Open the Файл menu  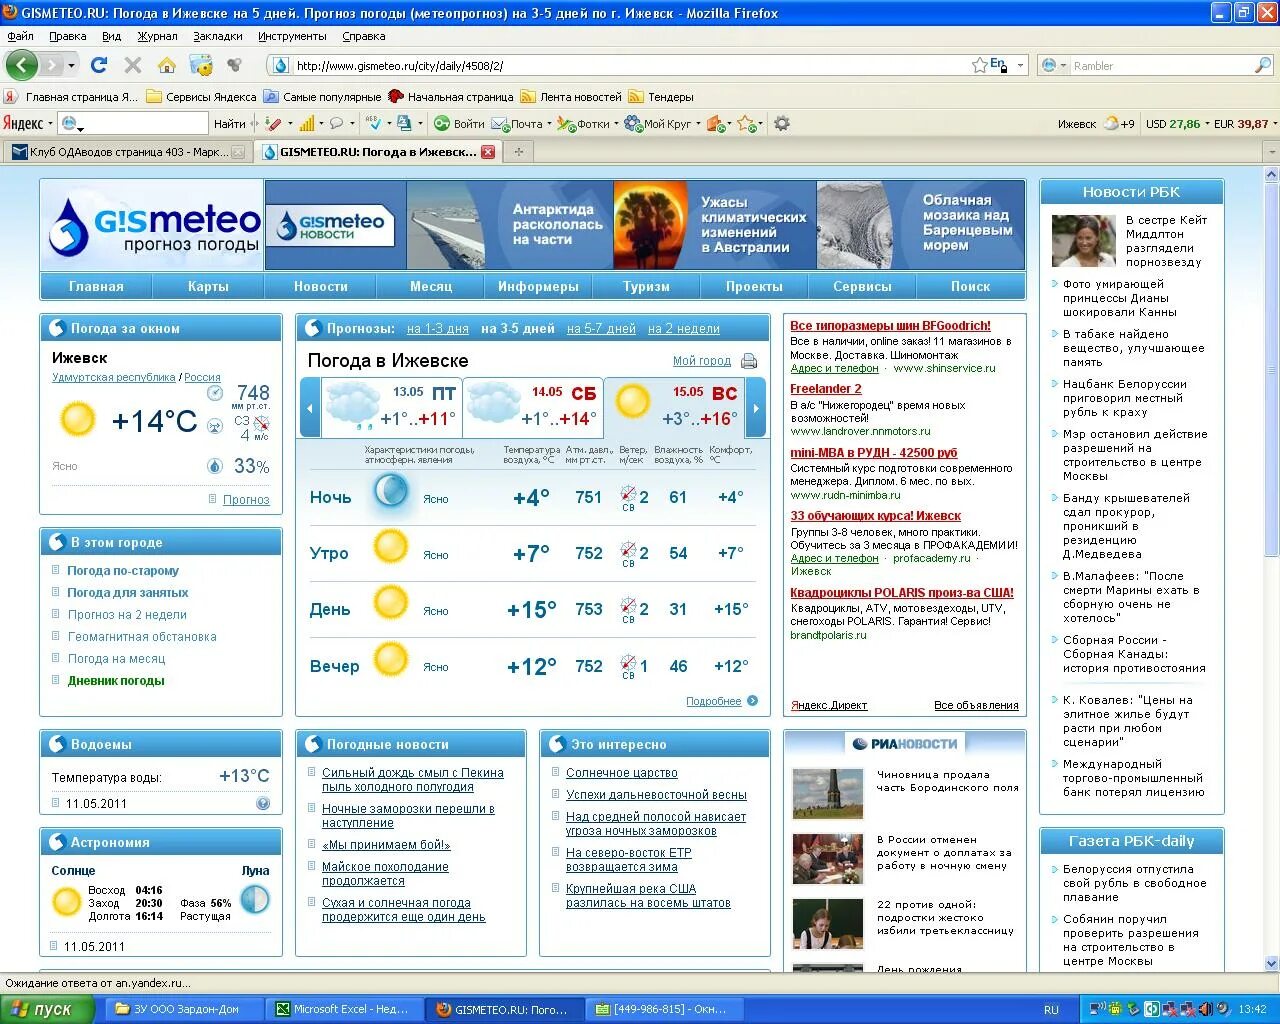[x=20, y=36]
